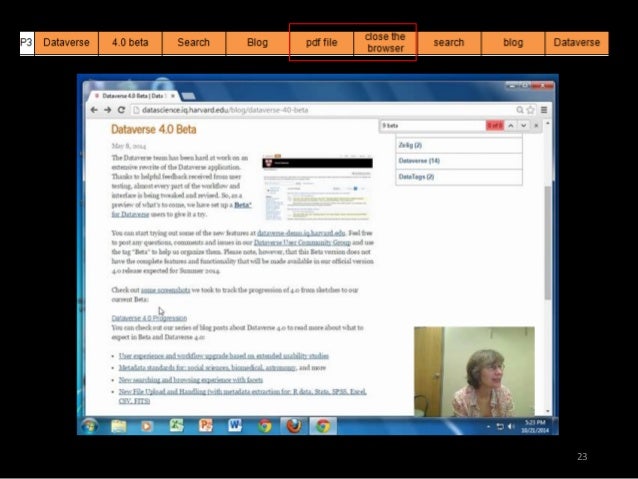Switch to Firefox on the taskbar
This screenshot has height=479, width=638.
(x=294, y=426)
